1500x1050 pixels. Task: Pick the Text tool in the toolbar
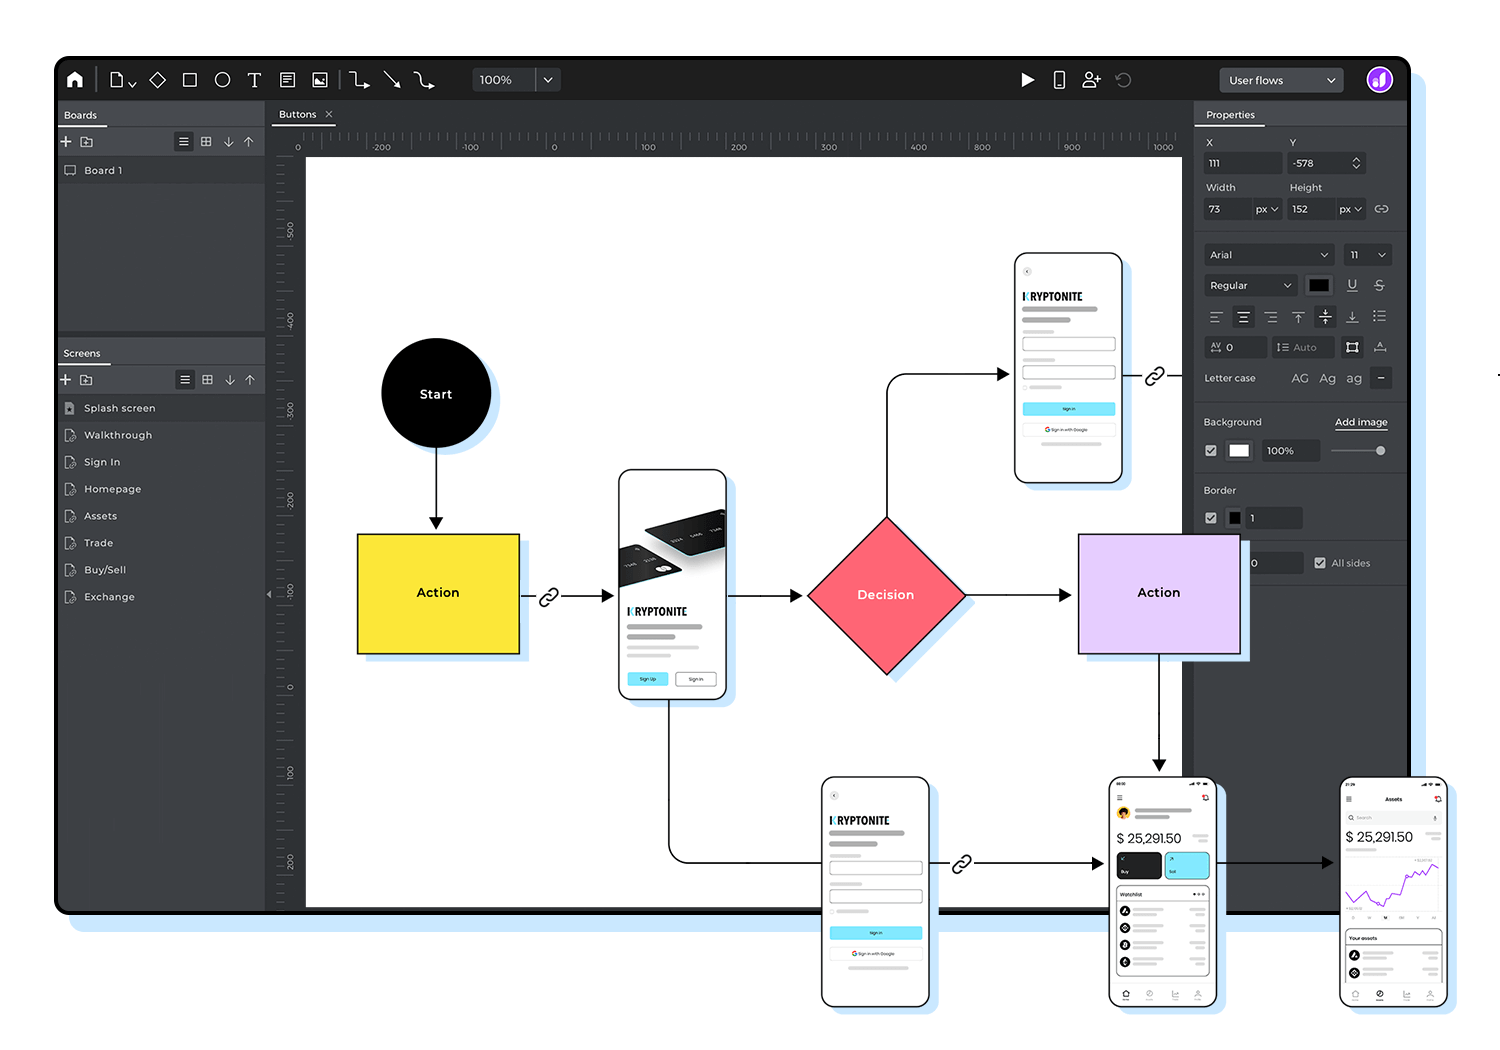click(x=254, y=80)
